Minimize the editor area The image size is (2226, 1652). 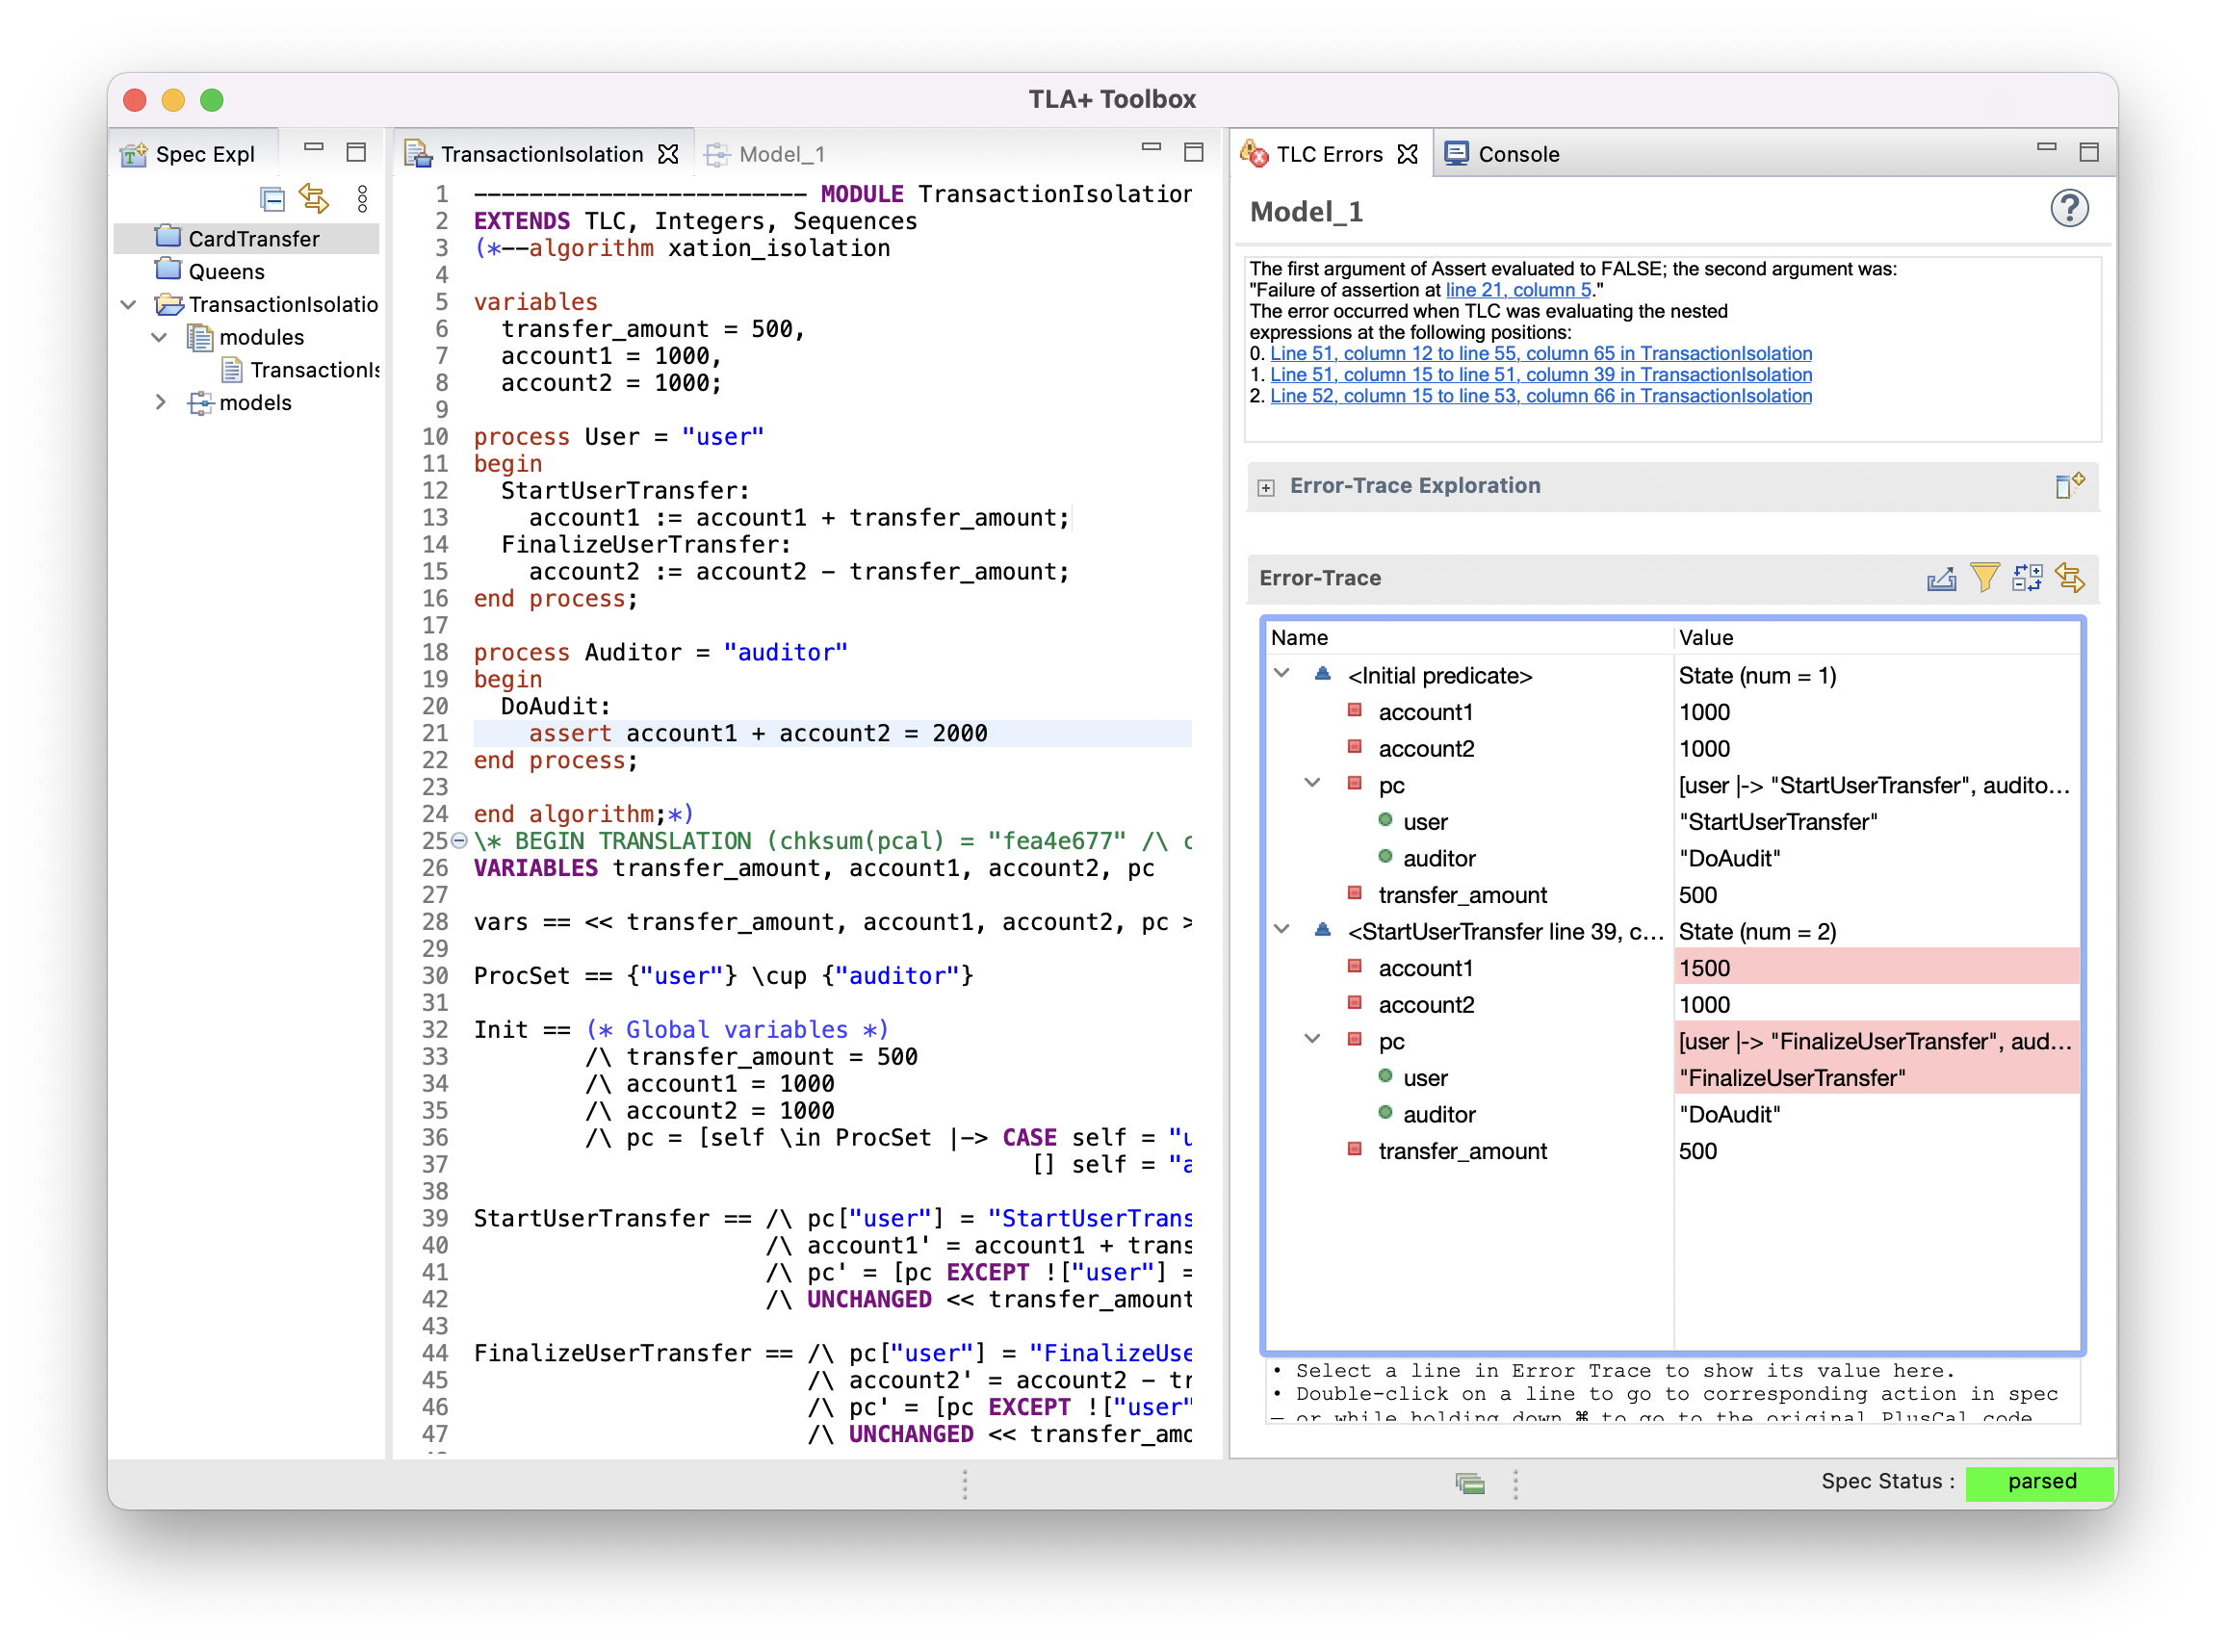[x=1151, y=148]
